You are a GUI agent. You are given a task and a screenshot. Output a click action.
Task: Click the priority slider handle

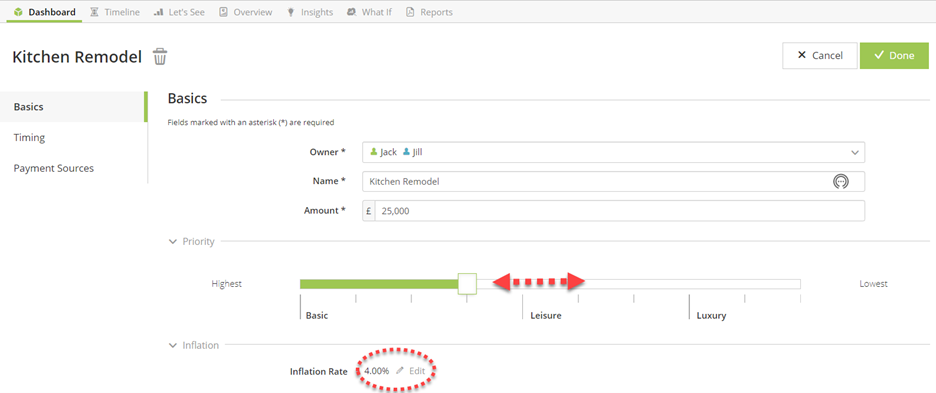click(x=467, y=284)
